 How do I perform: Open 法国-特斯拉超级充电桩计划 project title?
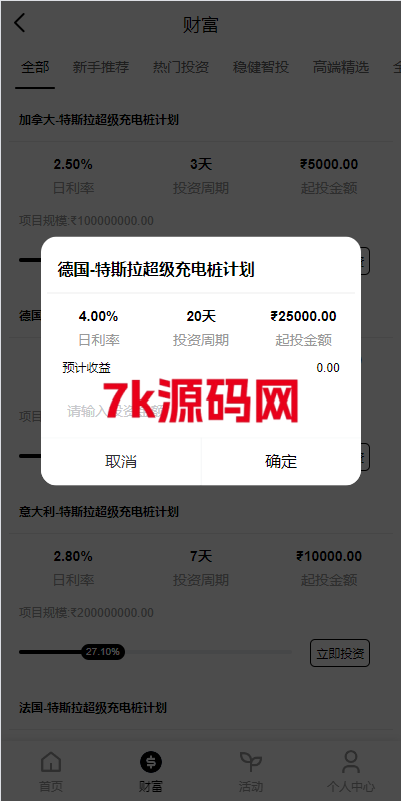point(92,708)
